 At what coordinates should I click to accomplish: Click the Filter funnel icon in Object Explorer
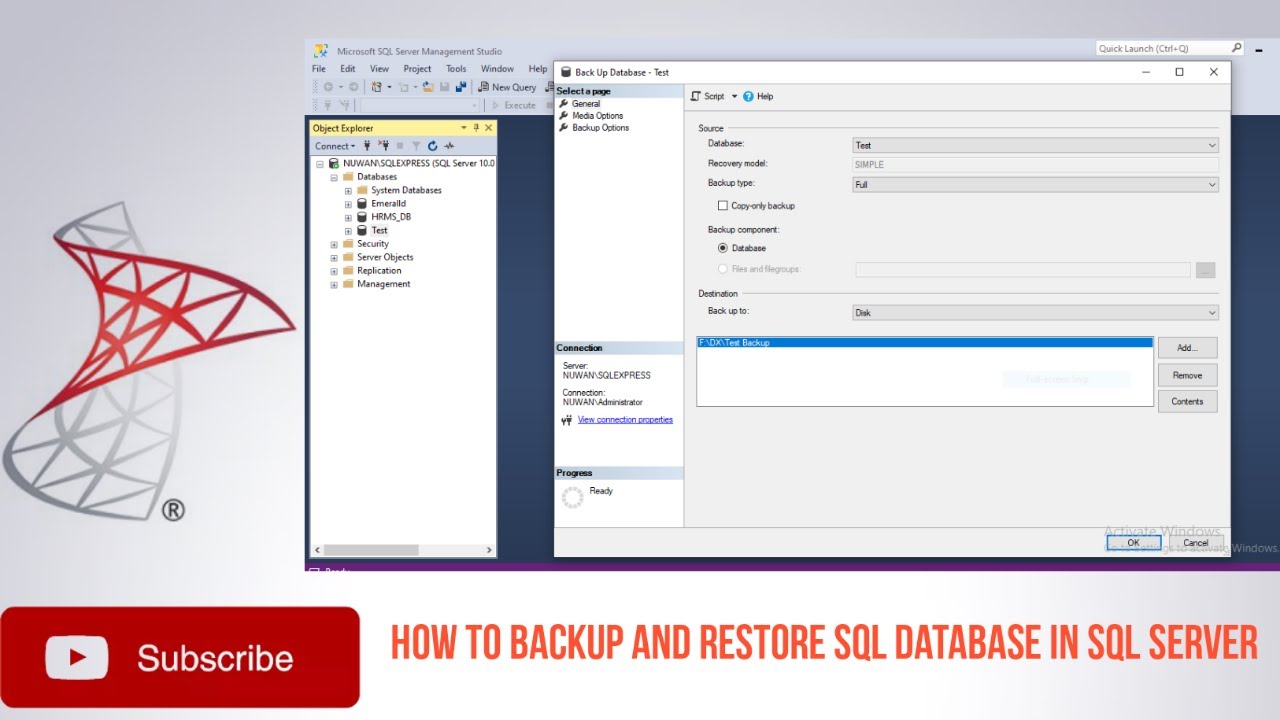pyautogui.click(x=416, y=146)
